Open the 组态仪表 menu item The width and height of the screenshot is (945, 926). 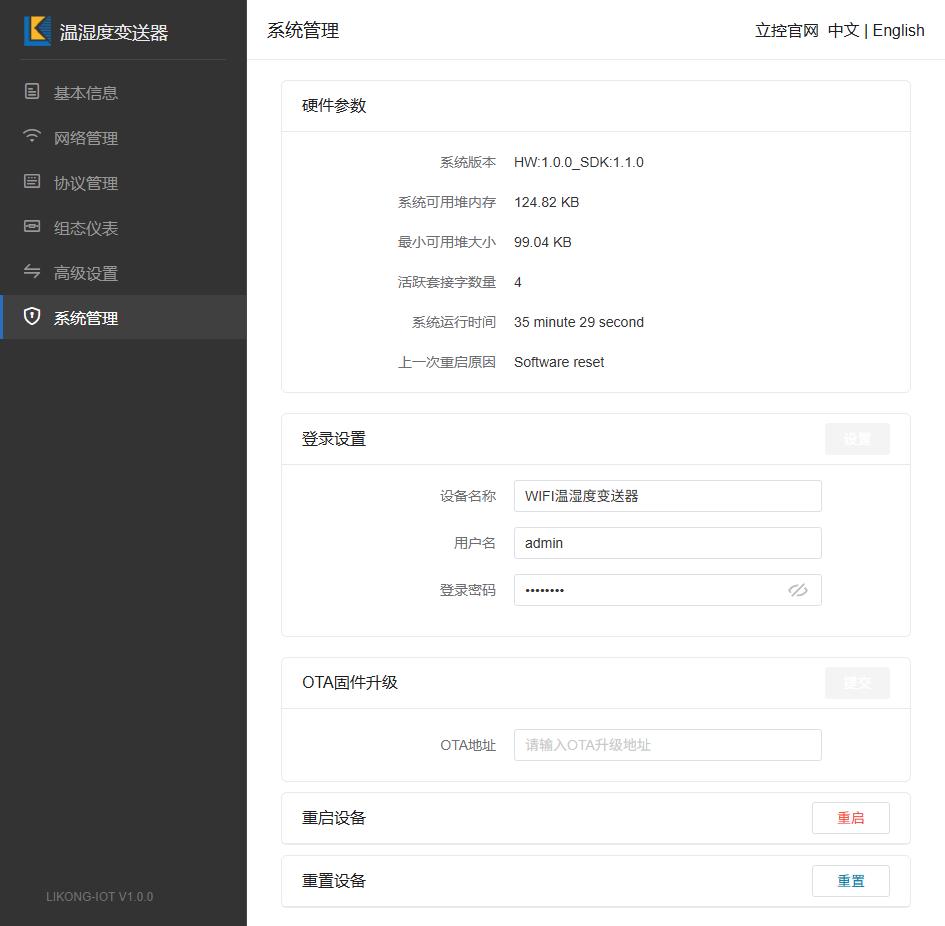pyautogui.click(x=123, y=228)
